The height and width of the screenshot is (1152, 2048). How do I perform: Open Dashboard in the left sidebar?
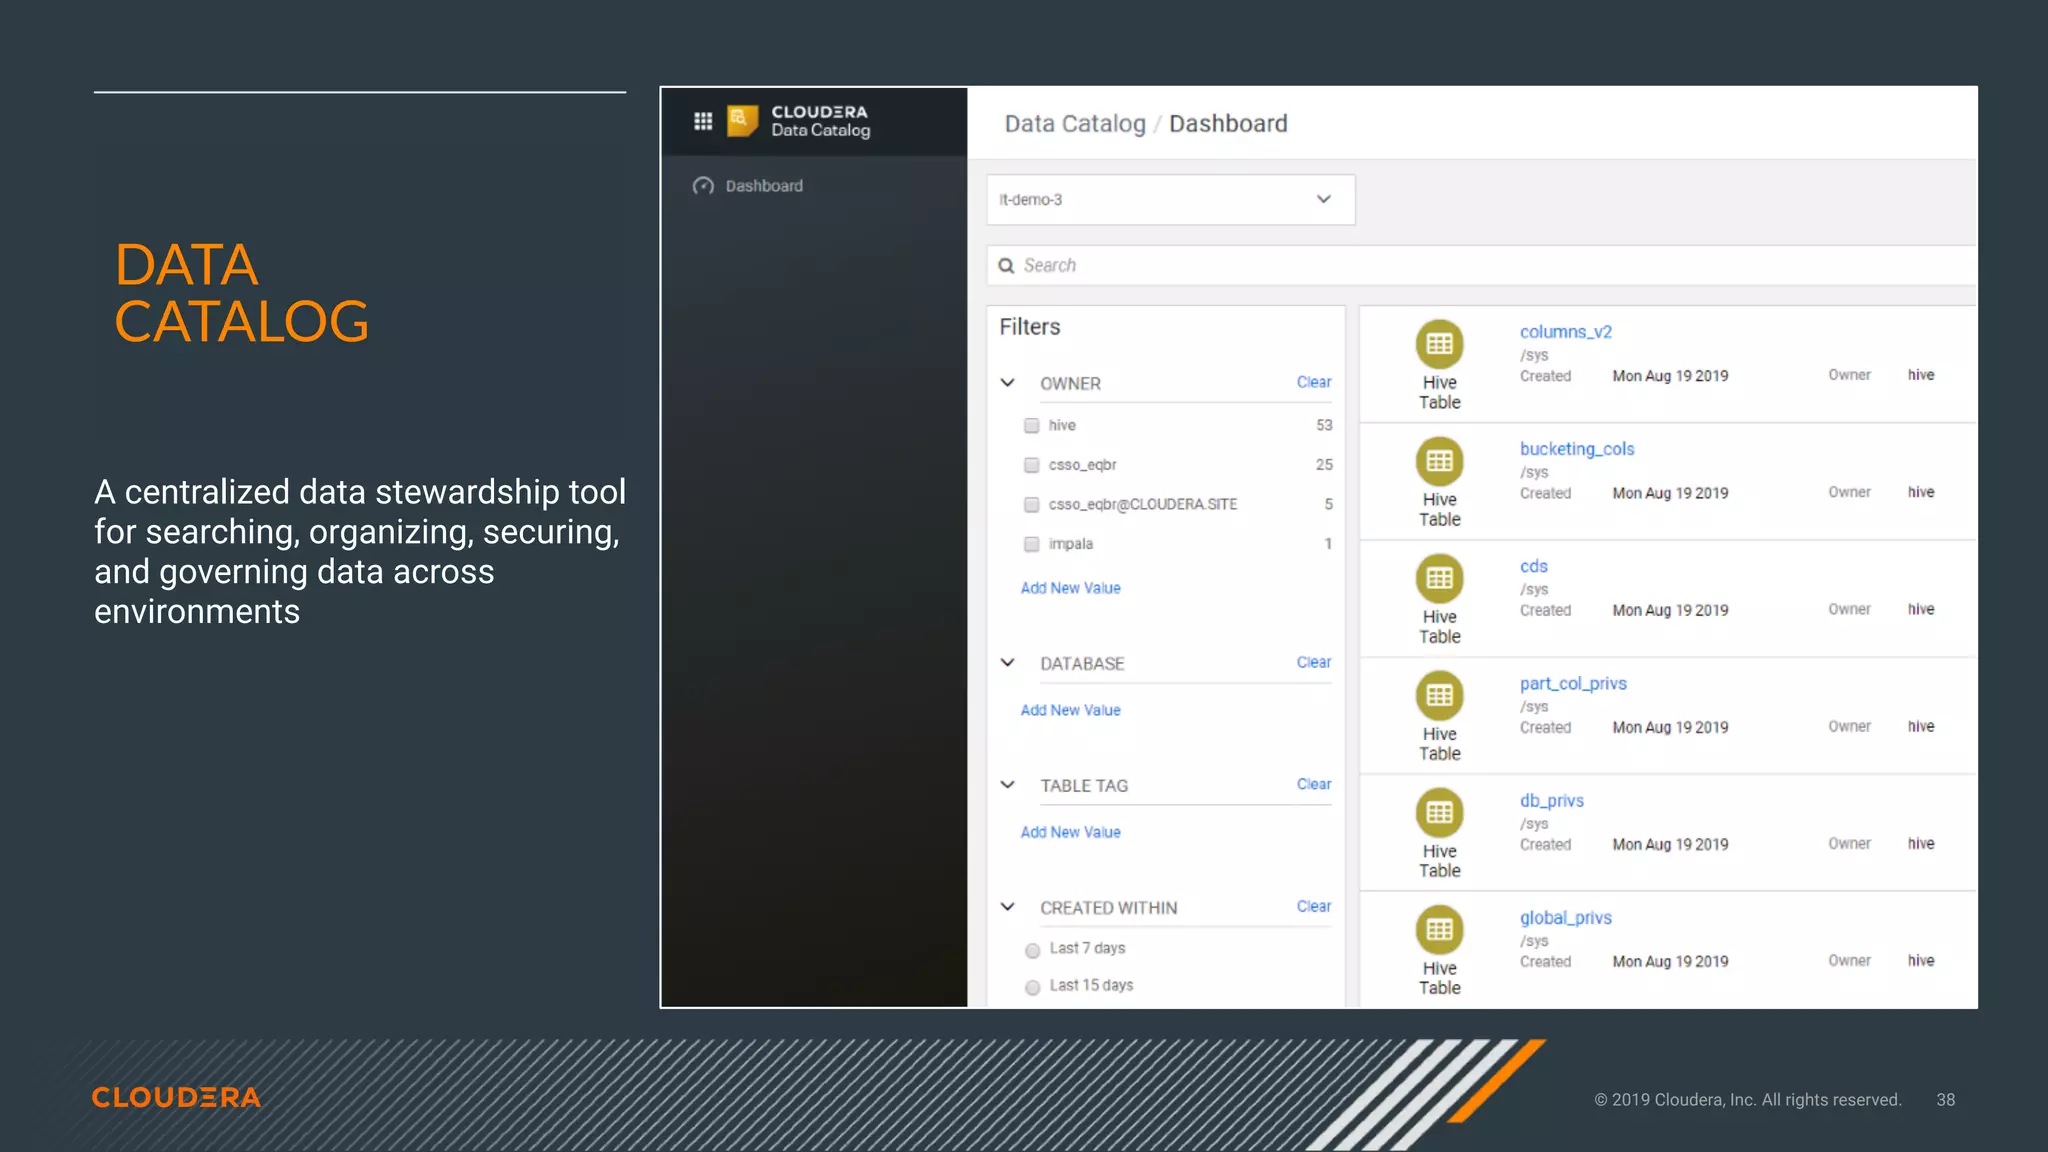tap(764, 186)
